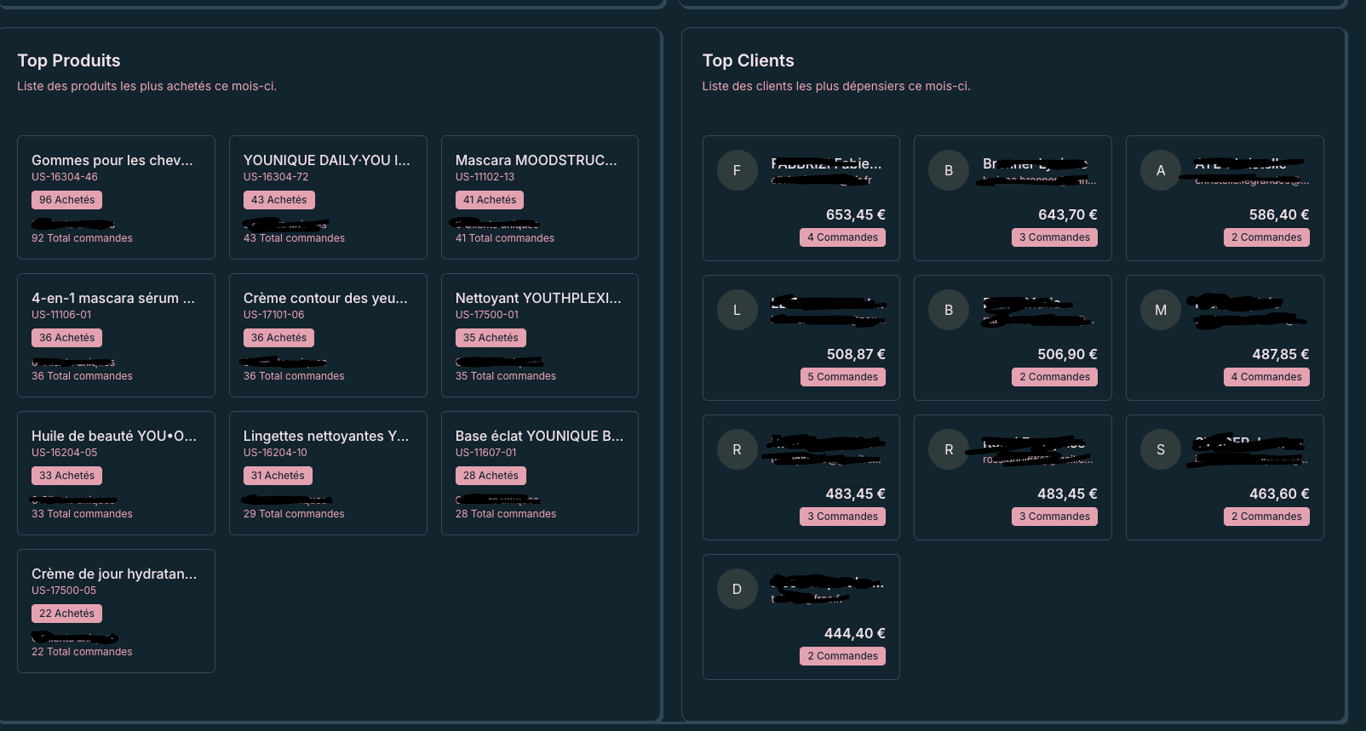1366x731 pixels.
Task: Click 2 Commandes badge under 444,40 €
Action: click(x=843, y=656)
